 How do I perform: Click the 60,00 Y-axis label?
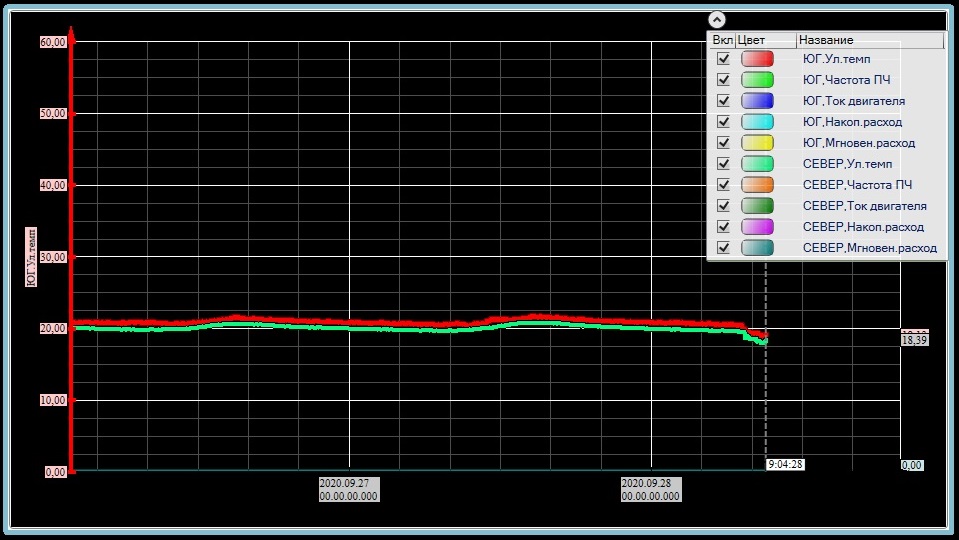click(53, 42)
